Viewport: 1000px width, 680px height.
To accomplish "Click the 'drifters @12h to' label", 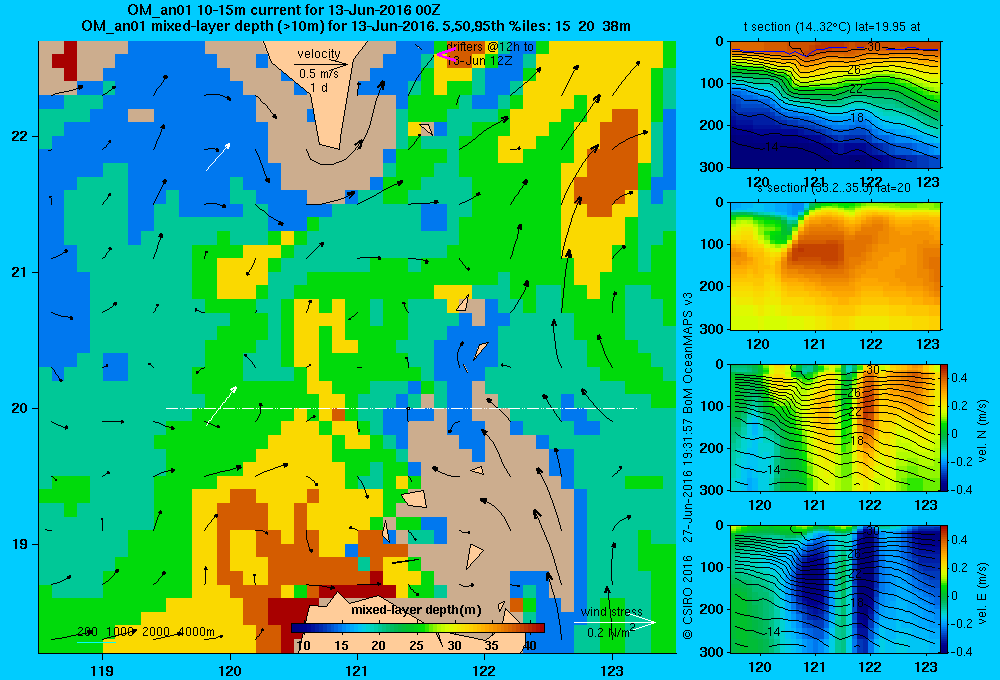I will [x=490, y=47].
